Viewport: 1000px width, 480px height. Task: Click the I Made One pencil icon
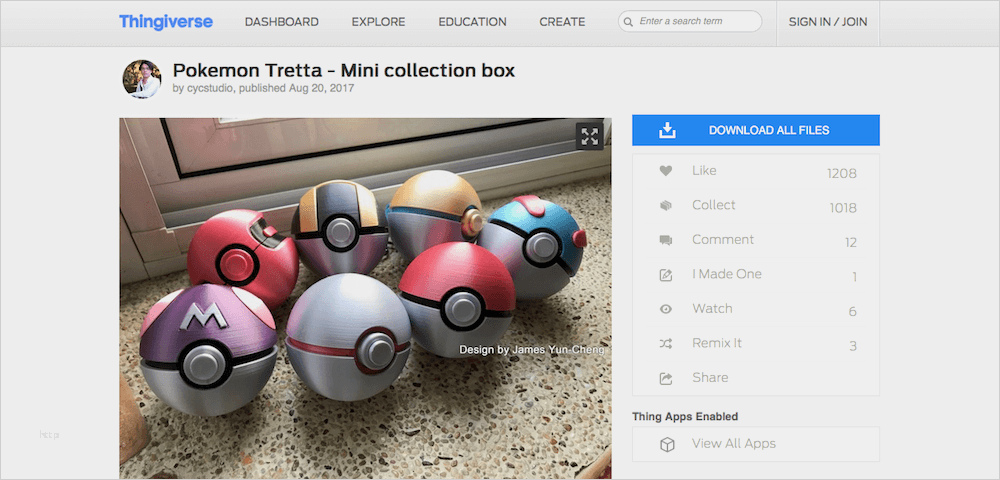pos(665,275)
